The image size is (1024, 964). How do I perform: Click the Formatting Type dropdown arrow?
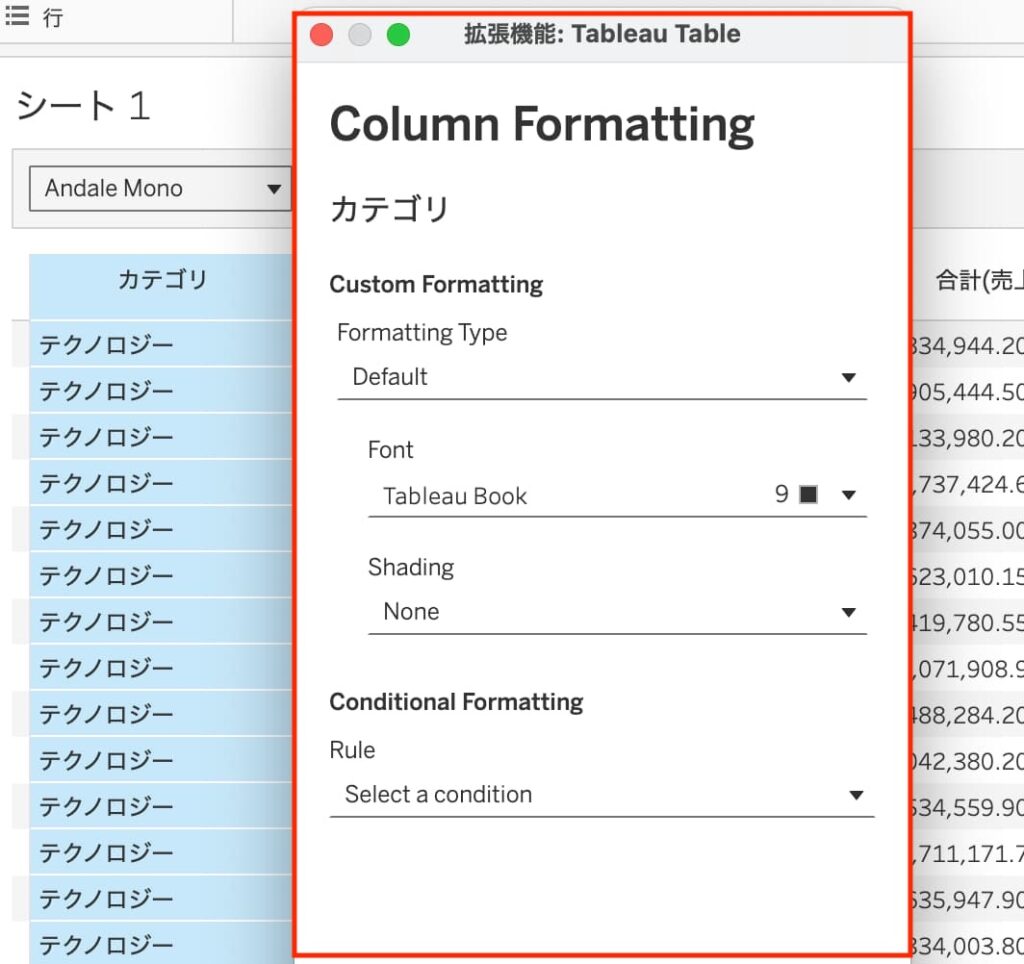coord(848,378)
